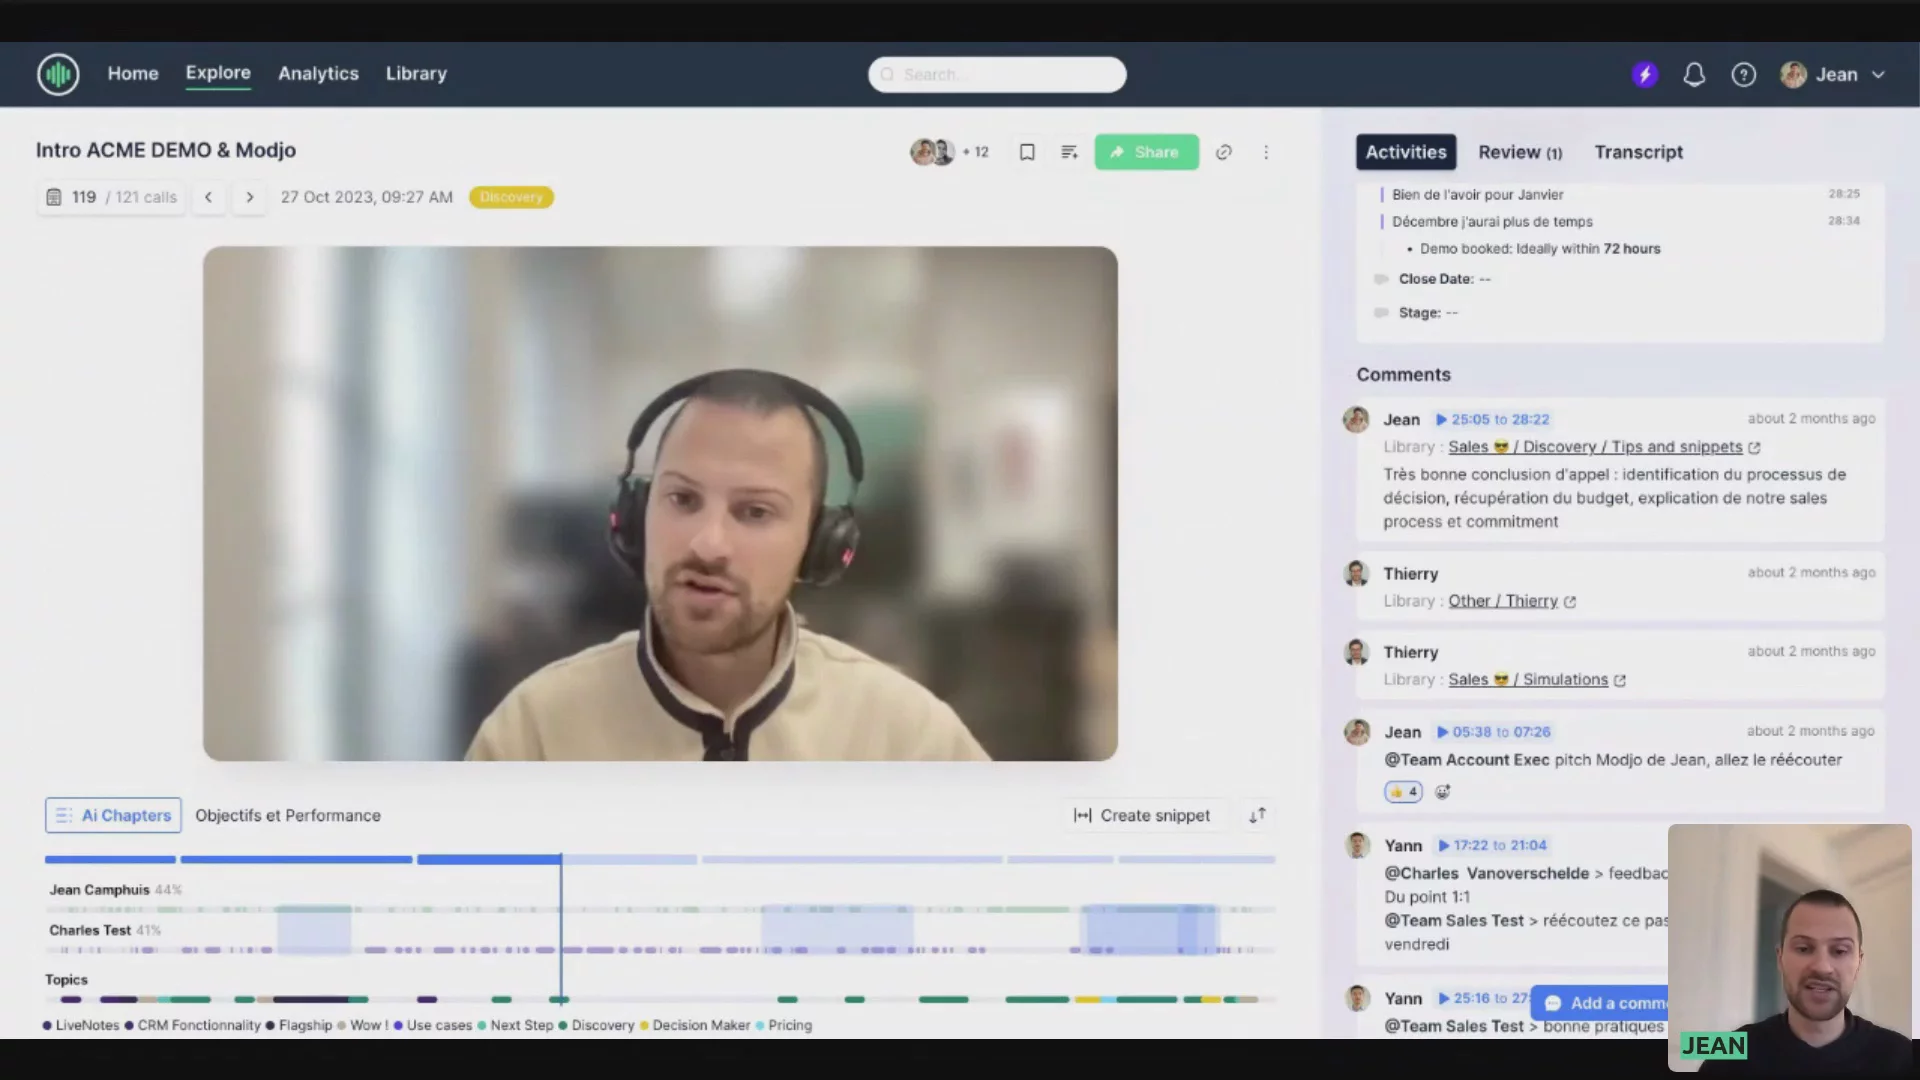This screenshot has height=1080, width=1920.
Task: Focus the Search input field
Action: 997,75
